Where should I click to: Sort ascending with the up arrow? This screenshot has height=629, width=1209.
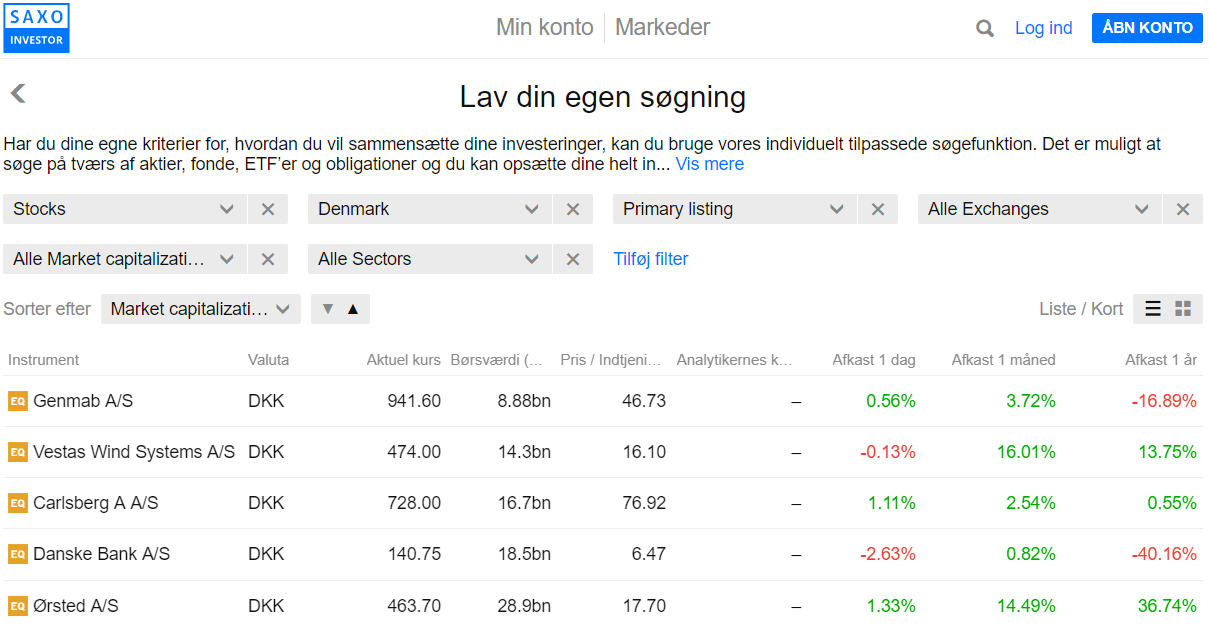353,309
